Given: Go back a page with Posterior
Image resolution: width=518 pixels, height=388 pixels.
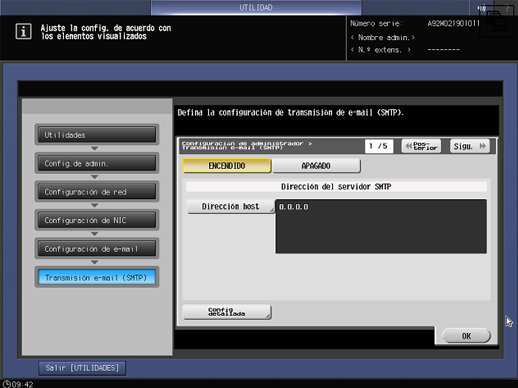Looking at the screenshot, I should click(421, 146).
